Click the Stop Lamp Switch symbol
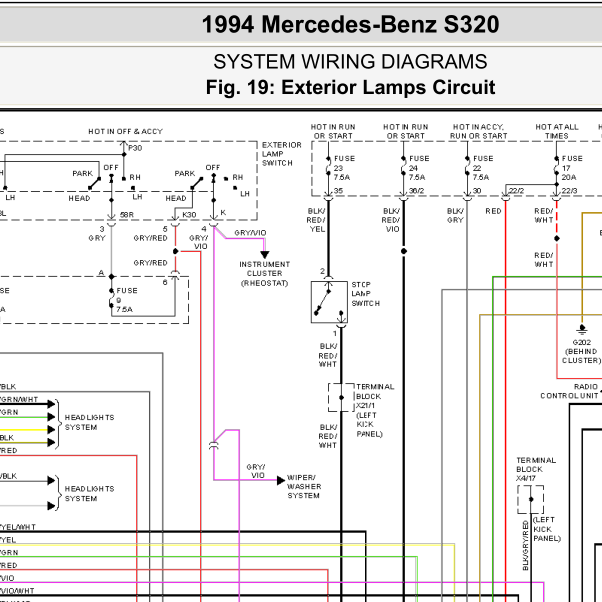This screenshot has height=602, width=602. 329,302
